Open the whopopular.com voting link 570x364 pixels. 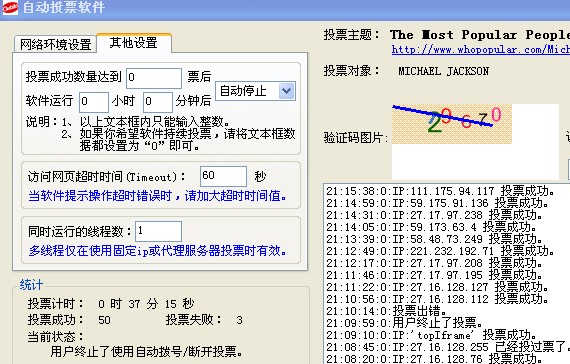tap(481, 49)
